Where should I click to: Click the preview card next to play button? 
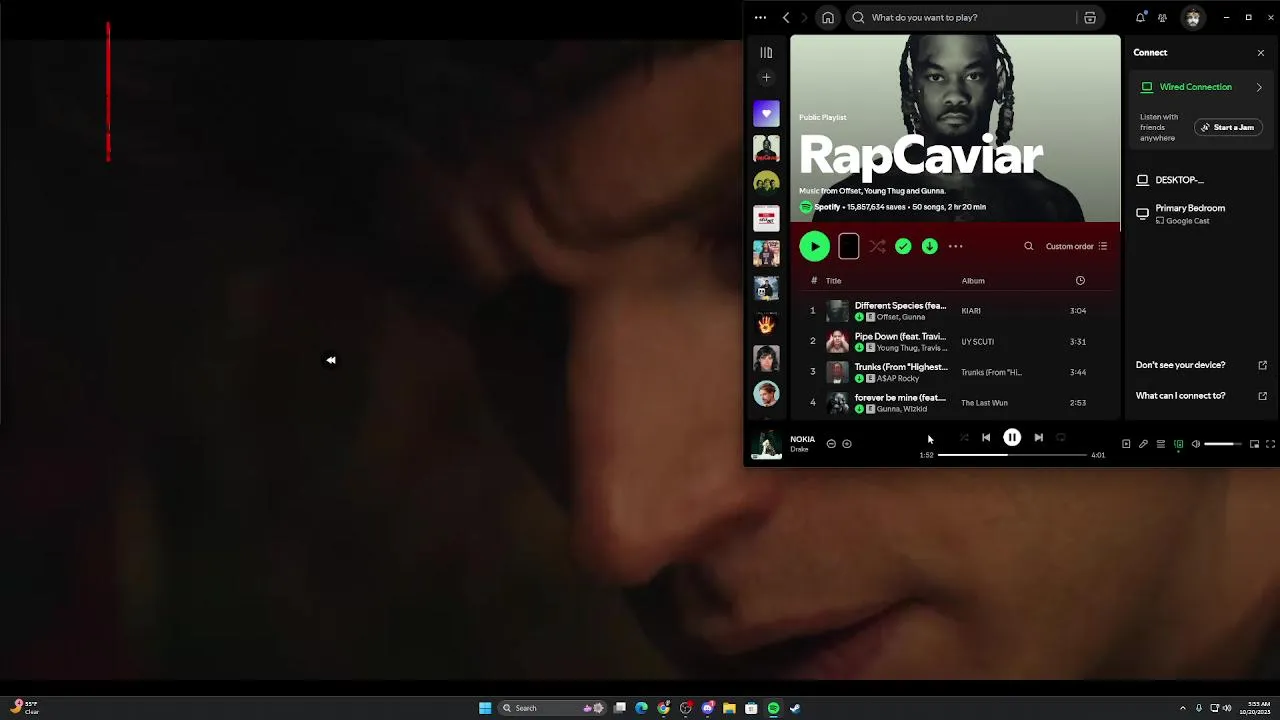coord(848,246)
